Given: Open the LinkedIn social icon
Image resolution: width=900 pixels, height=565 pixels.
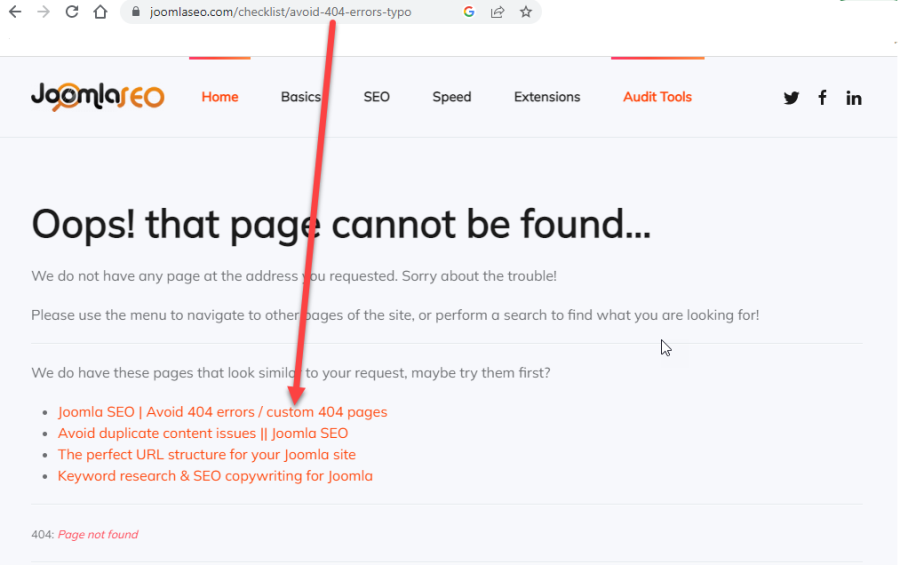Looking at the screenshot, I should coord(854,98).
